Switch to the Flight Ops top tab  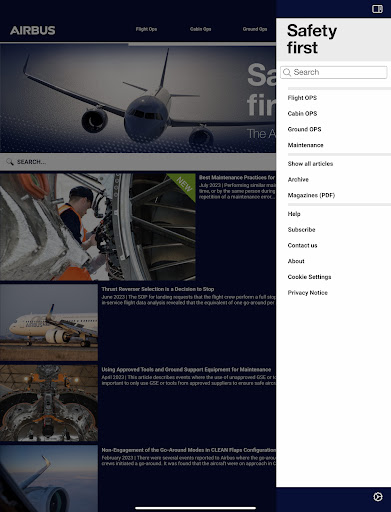pyautogui.click(x=146, y=29)
